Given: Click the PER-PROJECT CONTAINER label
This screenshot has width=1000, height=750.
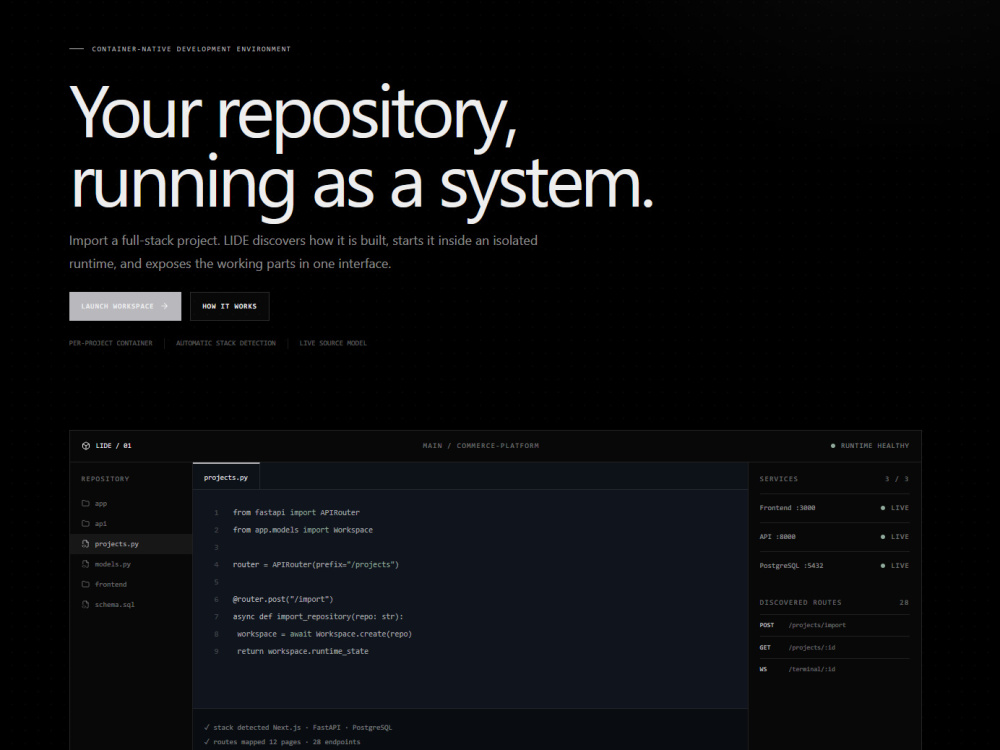Looking at the screenshot, I should 111,343.
